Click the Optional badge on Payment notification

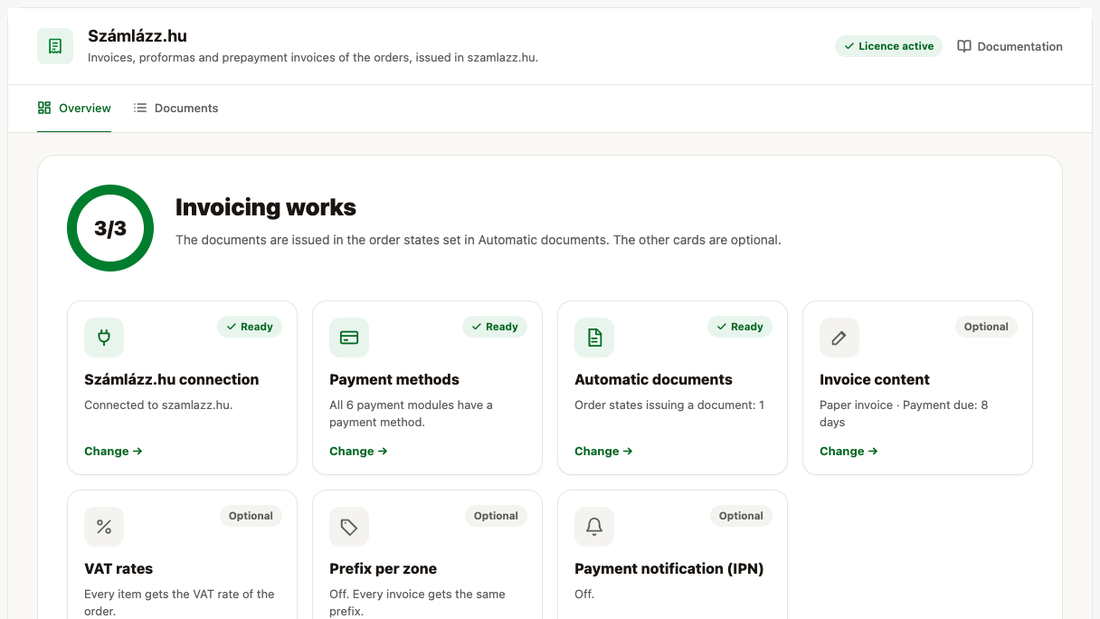point(741,516)
